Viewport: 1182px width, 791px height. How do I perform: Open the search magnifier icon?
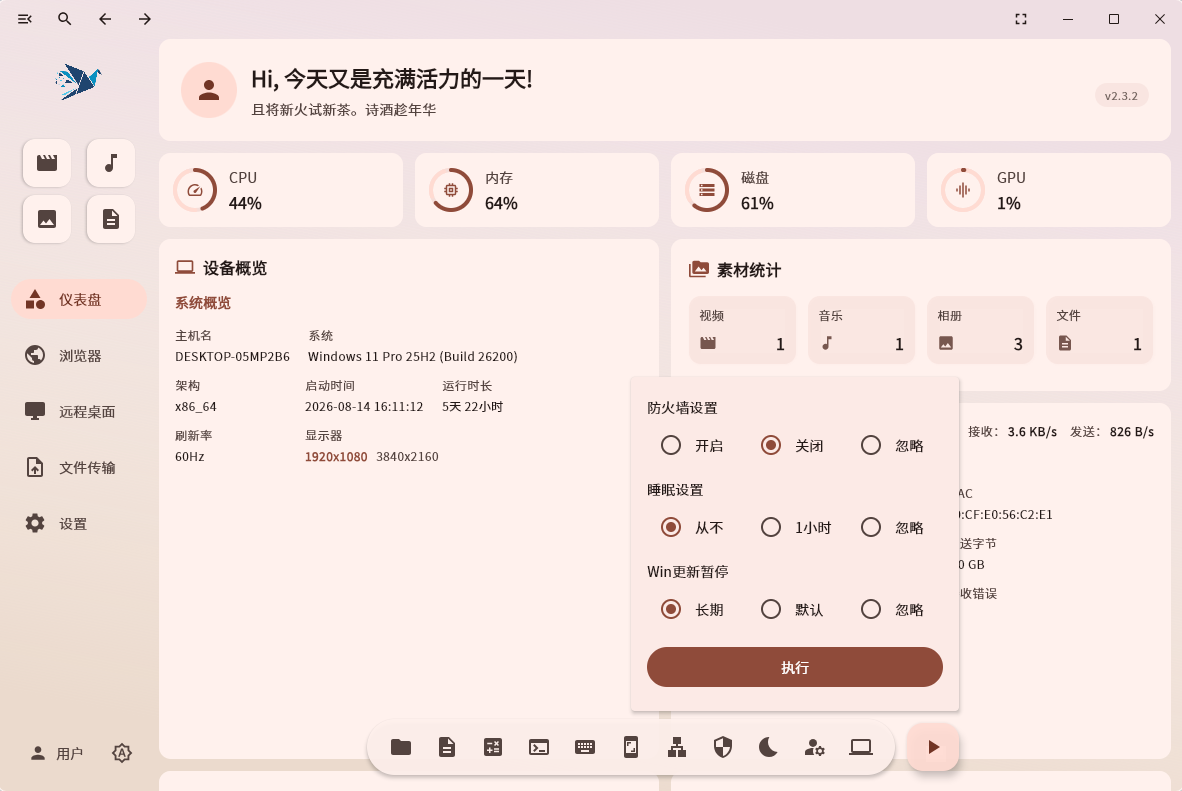point(65,19)
